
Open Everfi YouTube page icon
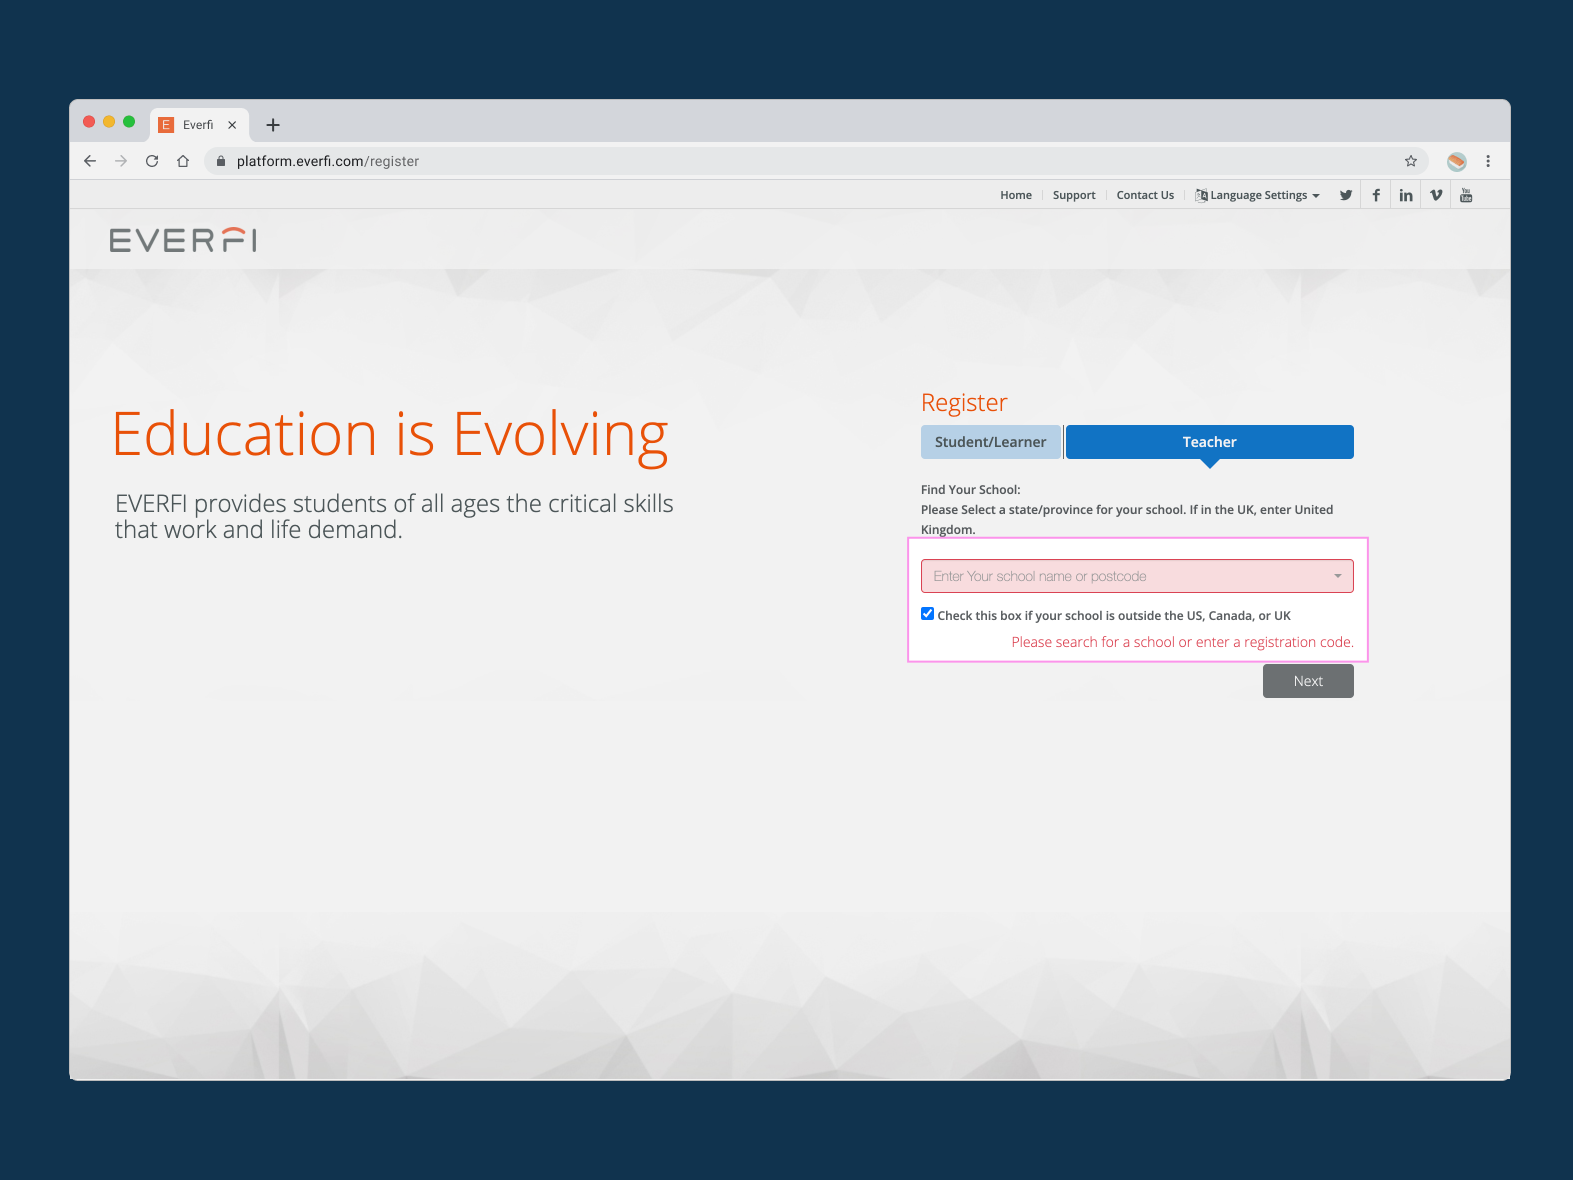coord(1466,195)
